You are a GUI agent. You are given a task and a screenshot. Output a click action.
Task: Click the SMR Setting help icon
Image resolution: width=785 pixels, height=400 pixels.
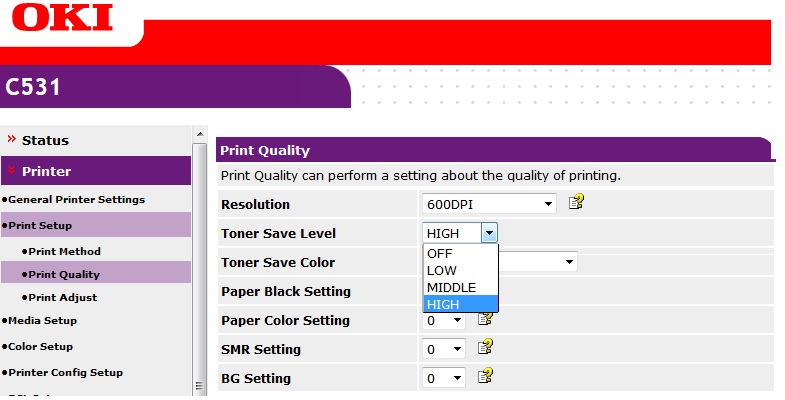point(485,348)
